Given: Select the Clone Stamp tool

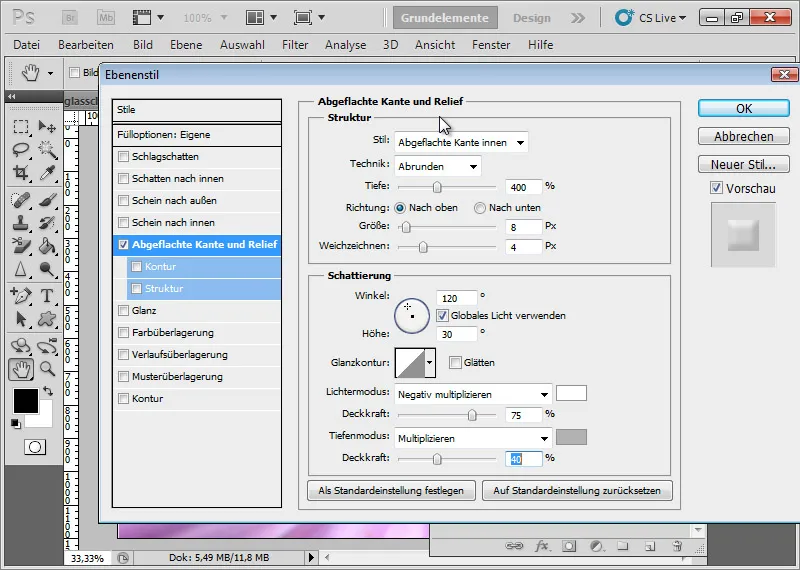Looking at the screenshot, I should [20, 223].
